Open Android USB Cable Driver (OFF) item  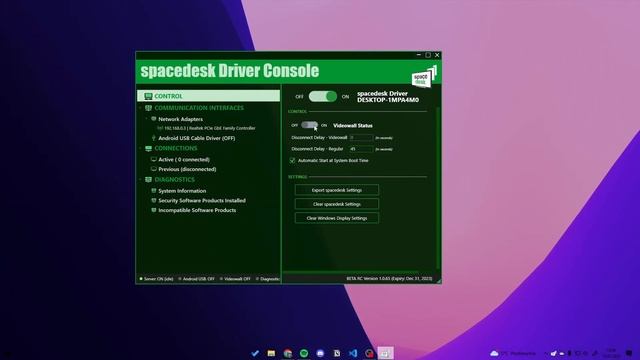pos(197,138)
